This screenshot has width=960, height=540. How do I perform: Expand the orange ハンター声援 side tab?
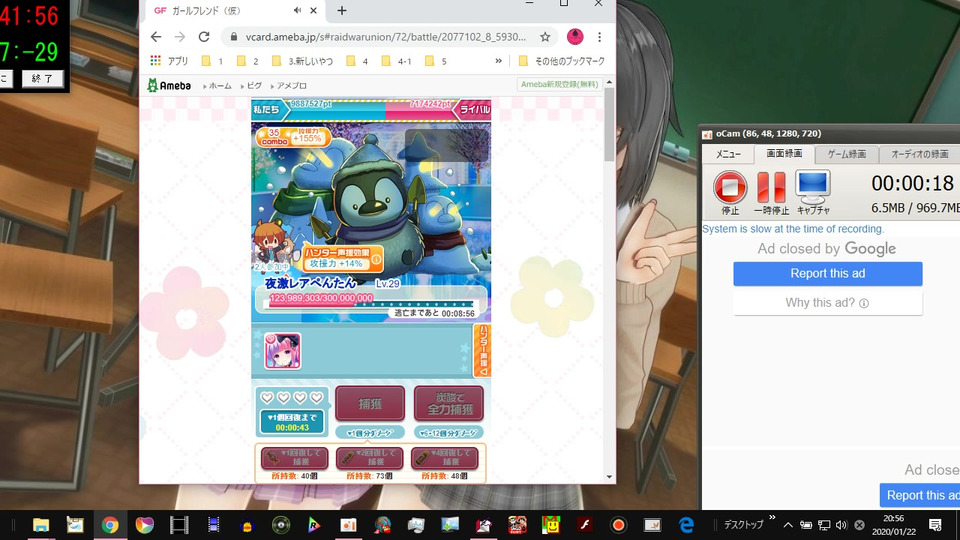[482, 350]
